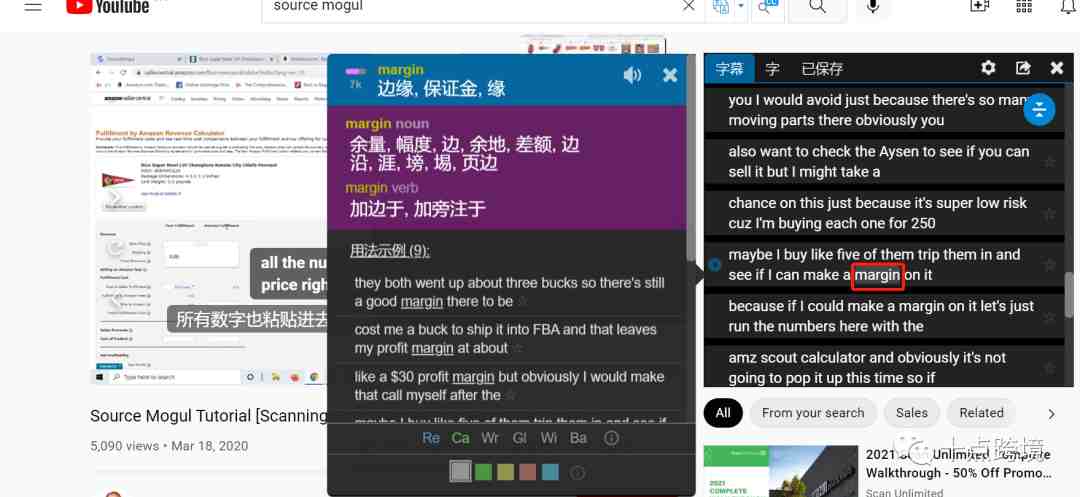Open the YouTube apps grid

pos(1024,6)
